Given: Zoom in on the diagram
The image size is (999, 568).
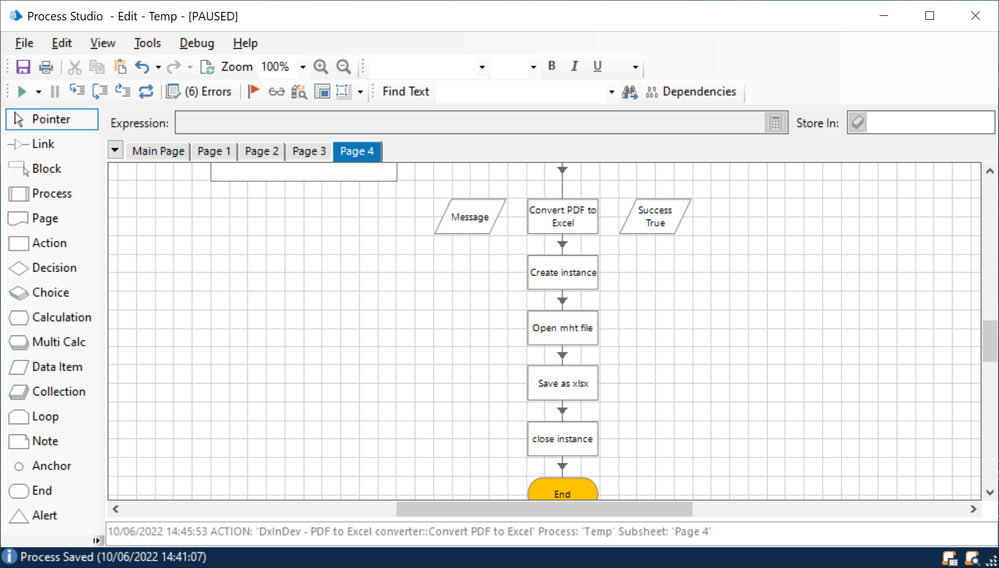Looking at the screenshot, I should point(320,67).
